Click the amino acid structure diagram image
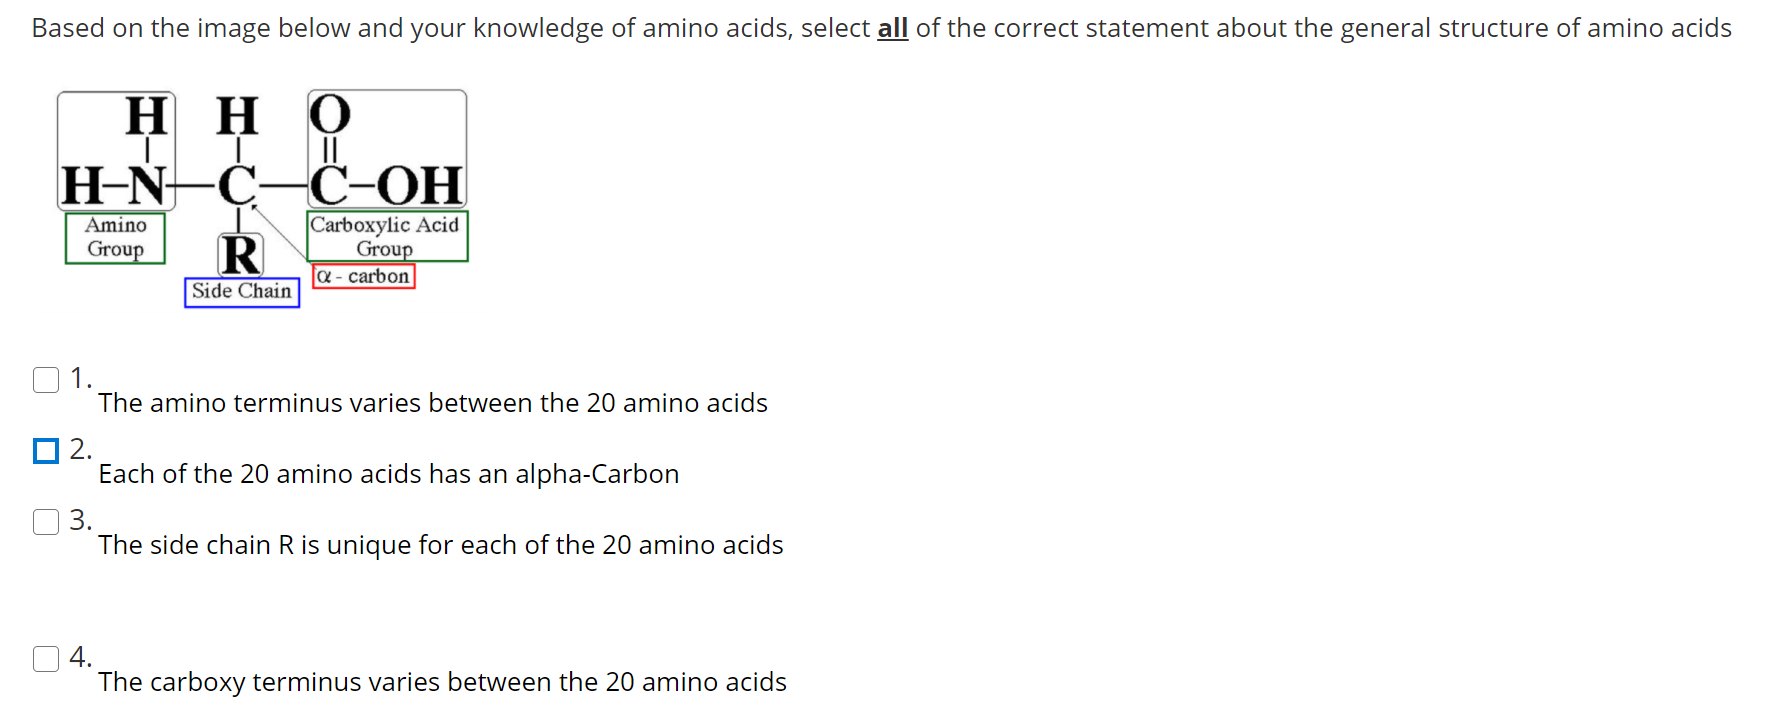 [x=260, y=195]
